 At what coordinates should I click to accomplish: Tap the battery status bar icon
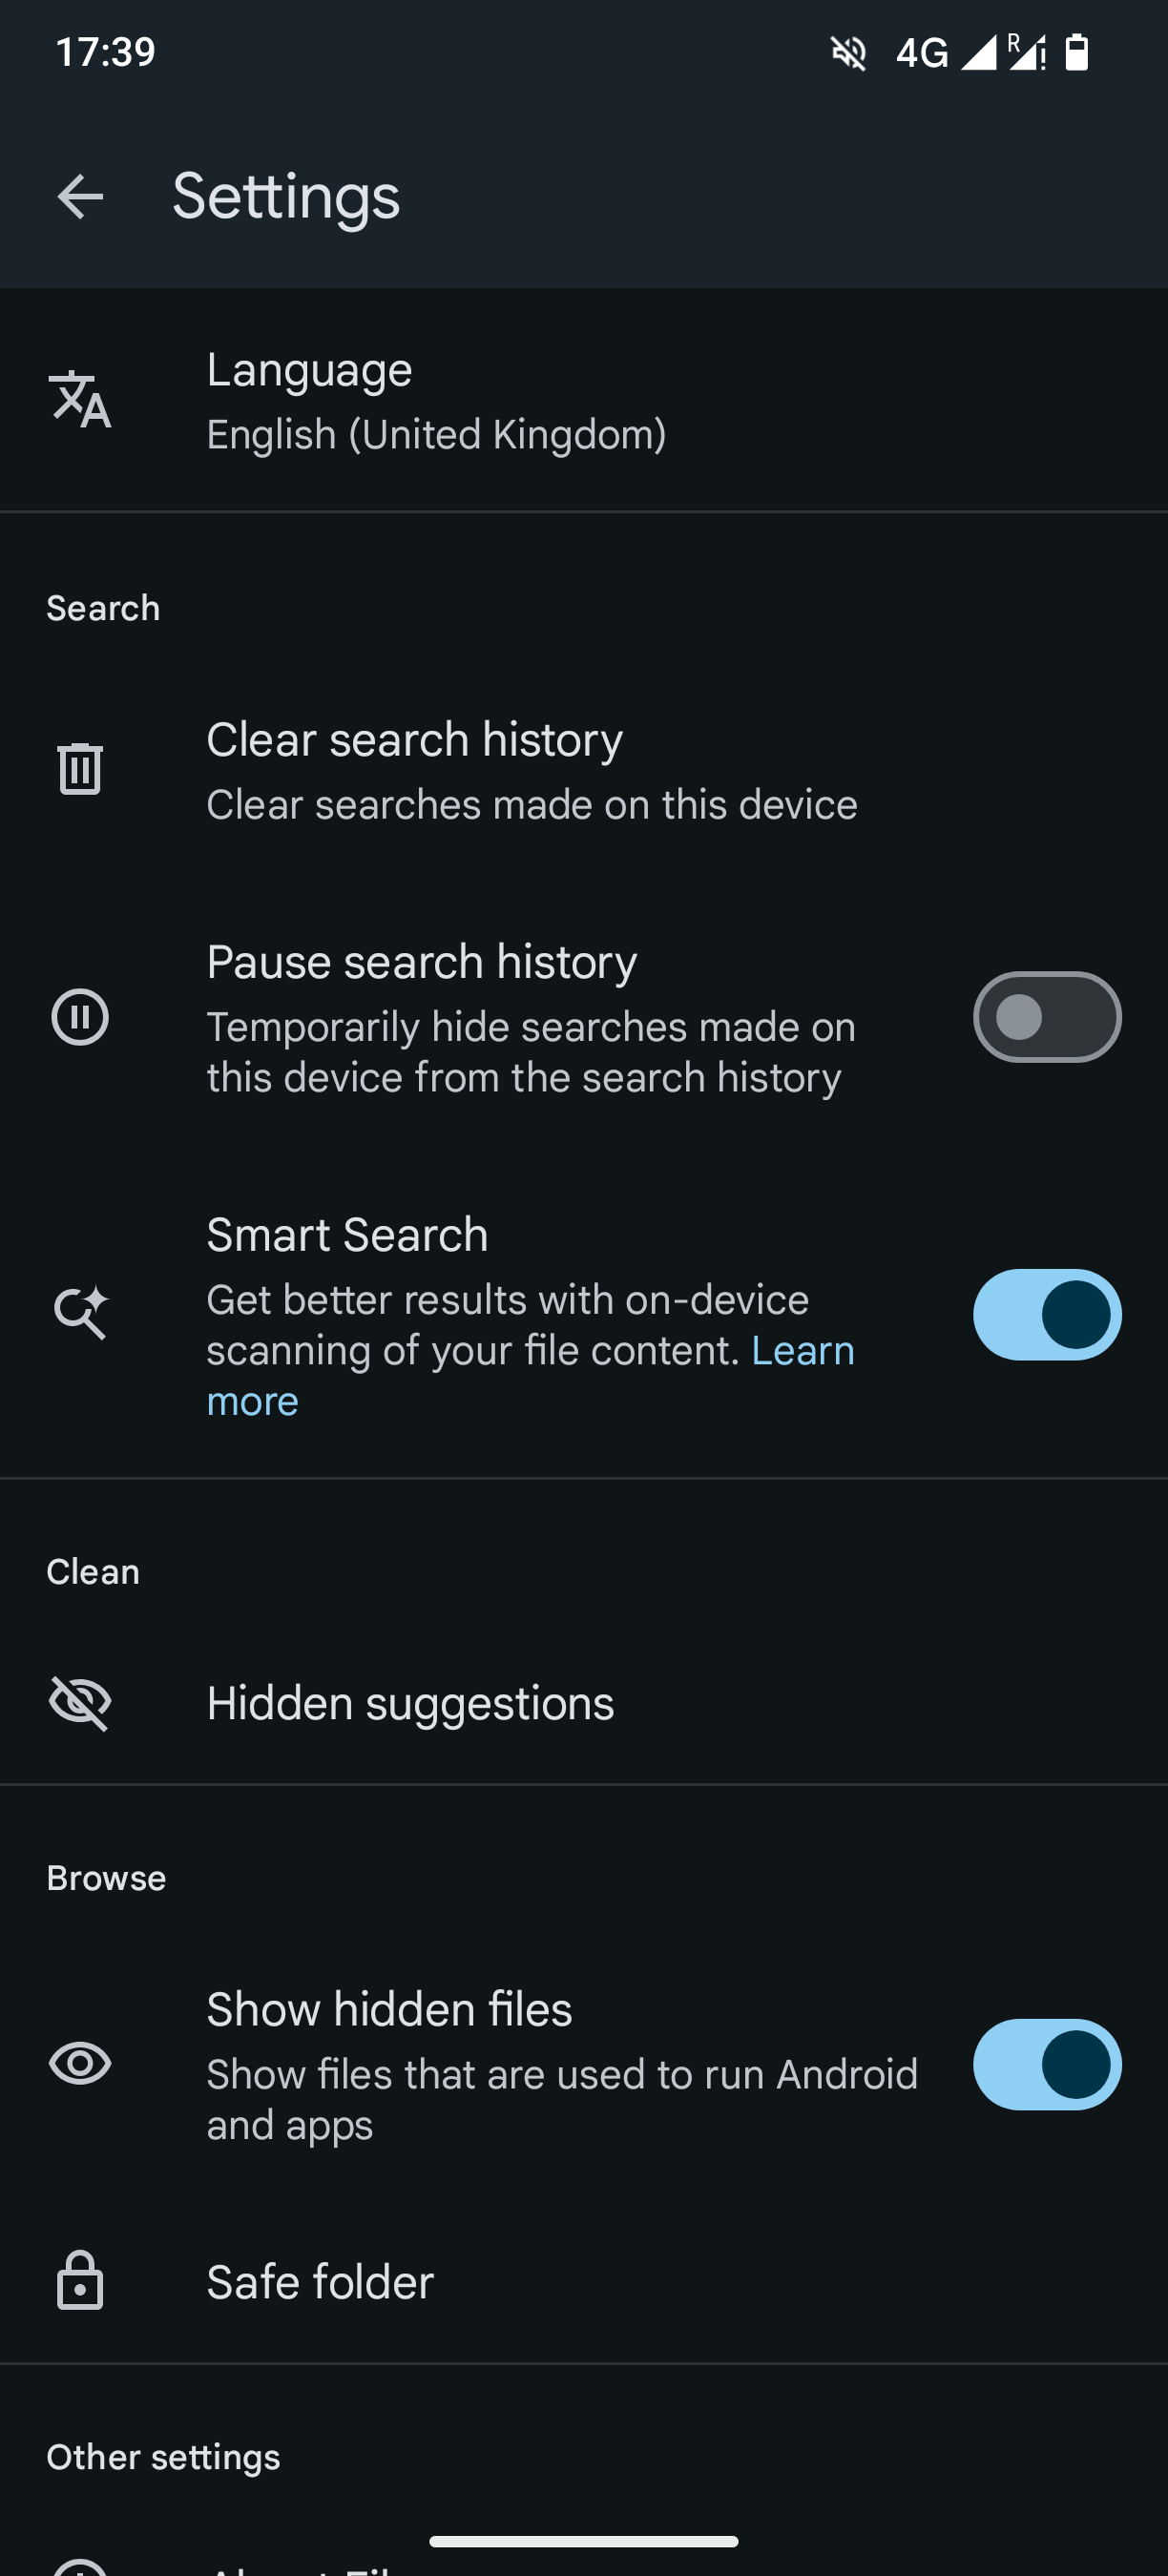coord(1076,52)
